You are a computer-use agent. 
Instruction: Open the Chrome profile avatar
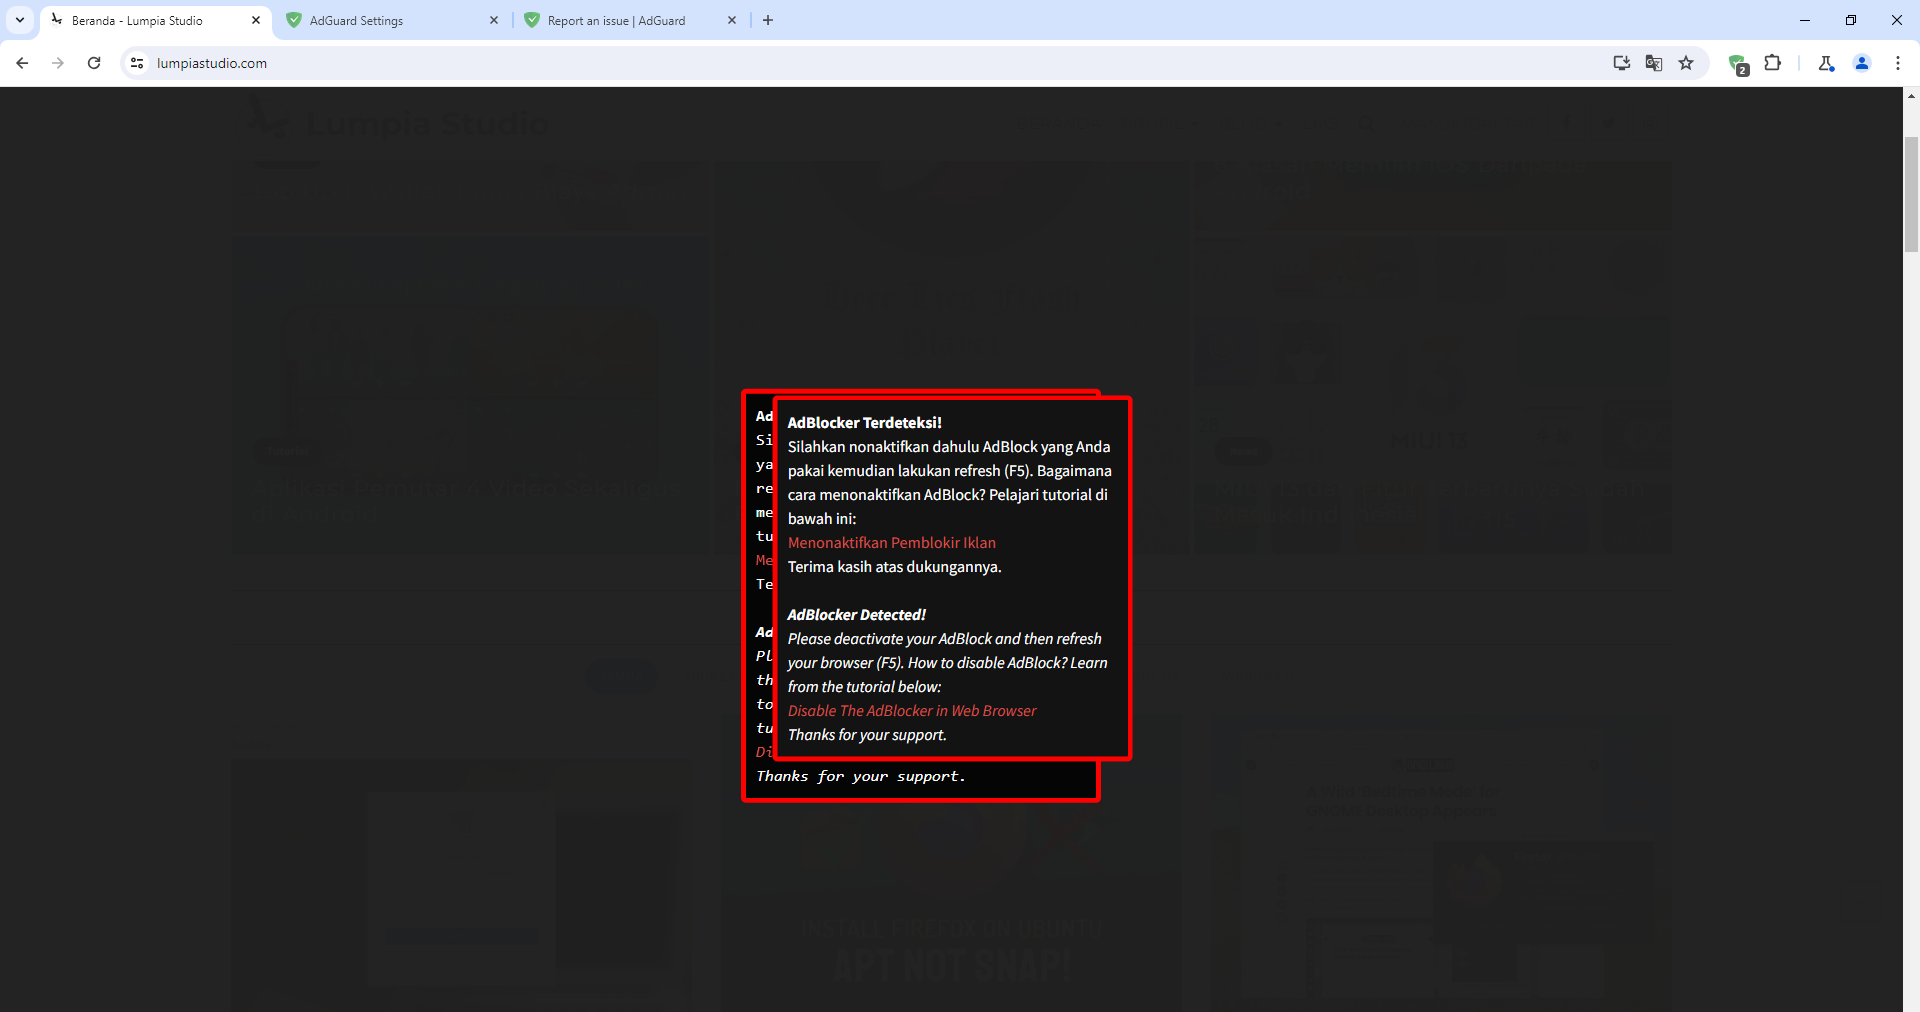point(1862,63)
